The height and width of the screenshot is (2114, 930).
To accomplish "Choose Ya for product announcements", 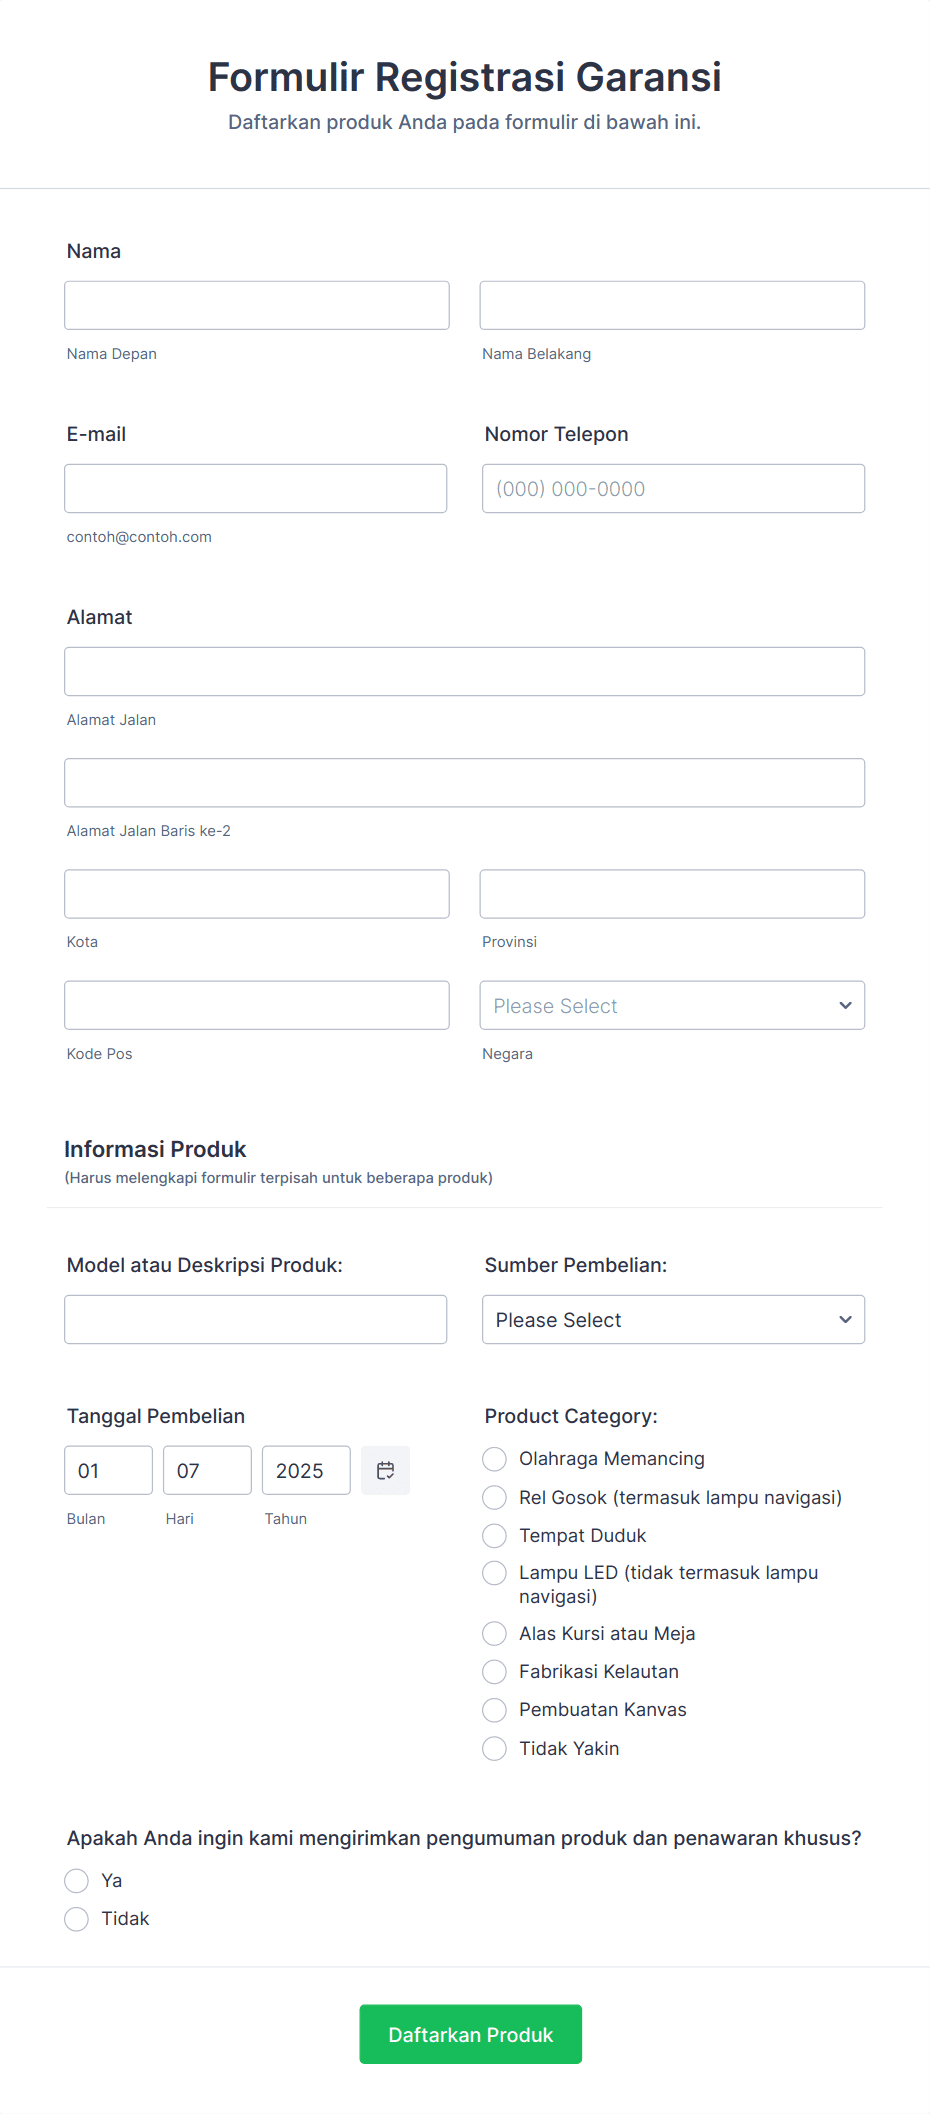I will tap(77, 1880).
